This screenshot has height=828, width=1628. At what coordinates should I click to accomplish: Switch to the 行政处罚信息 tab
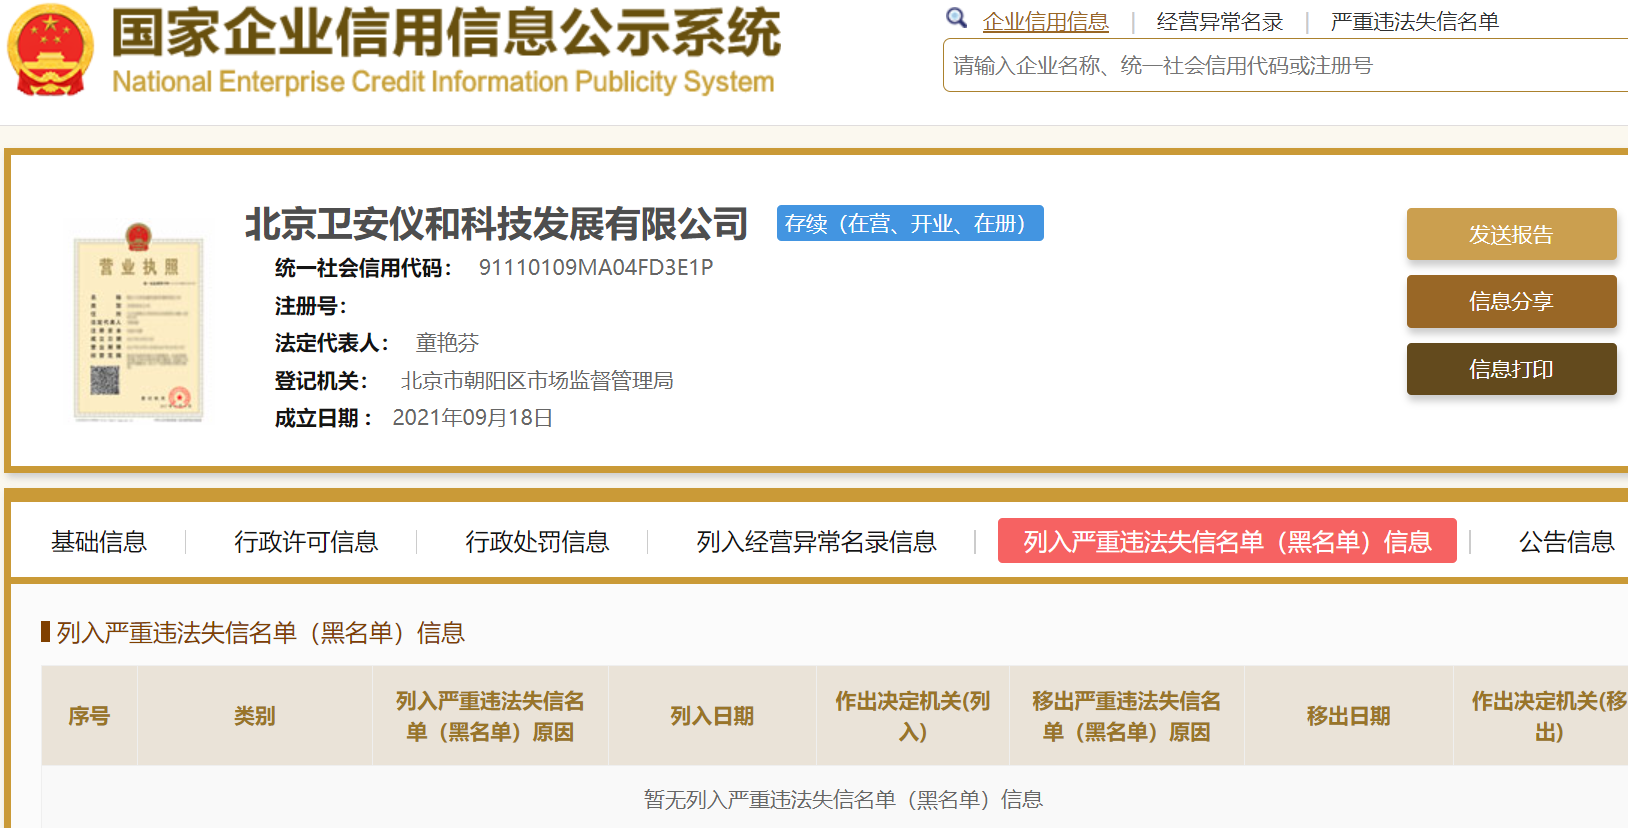tap(537, 542)
